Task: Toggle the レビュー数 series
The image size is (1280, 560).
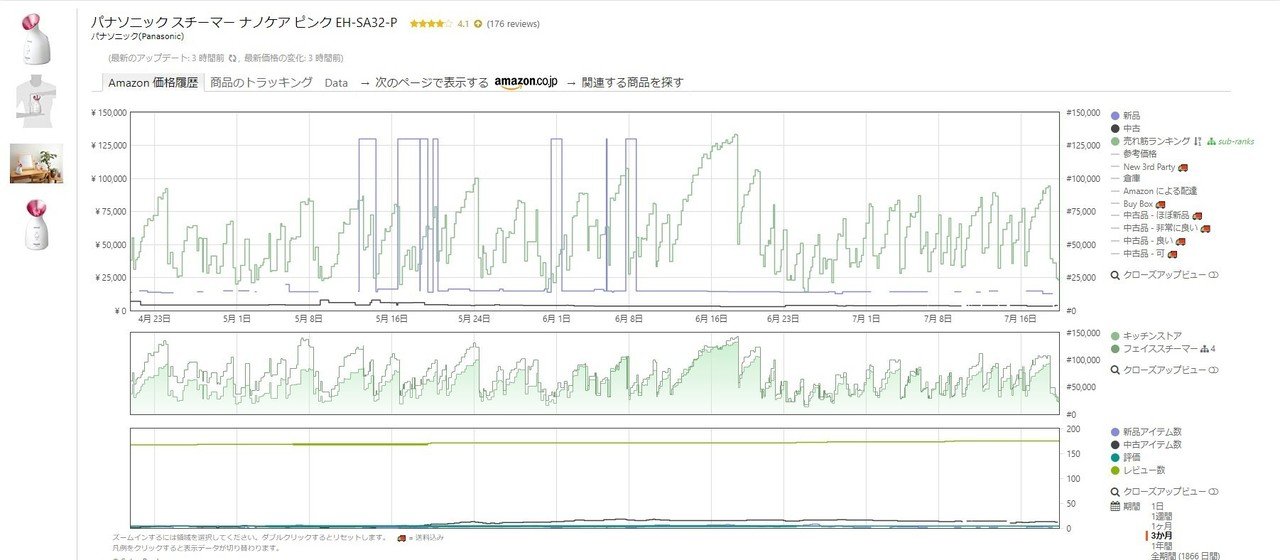Action: 1137,470
